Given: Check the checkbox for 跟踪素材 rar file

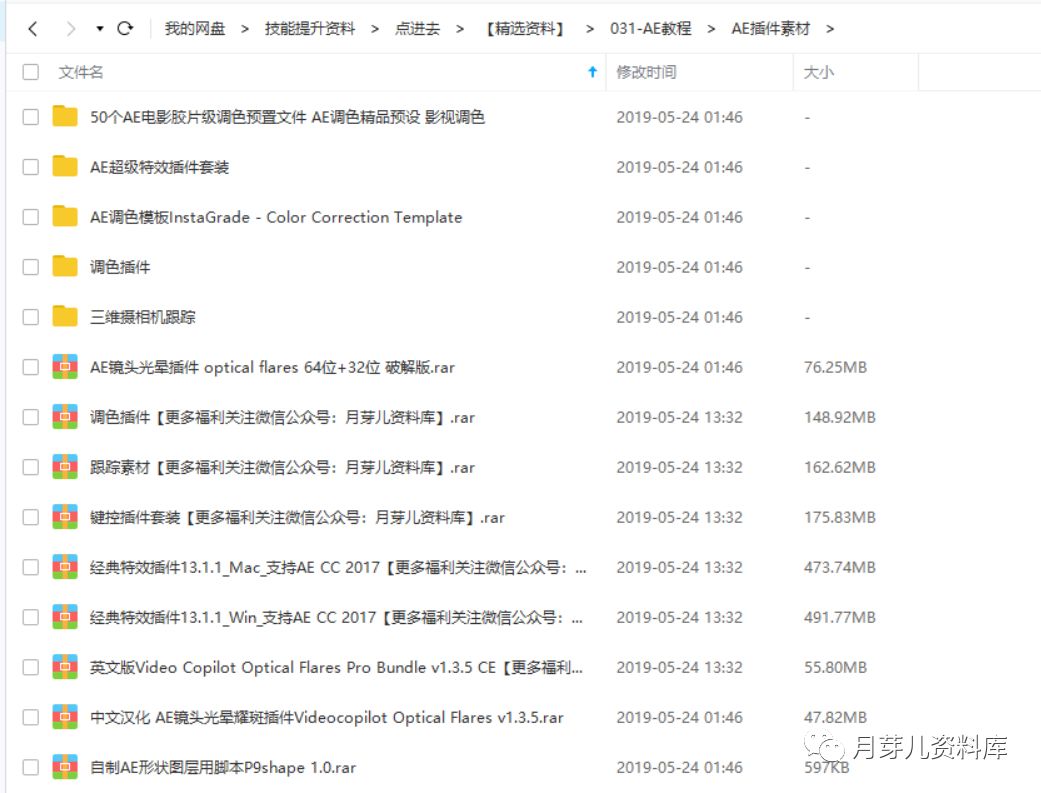Looking at the screenshot, I should (x=29, y=467).
